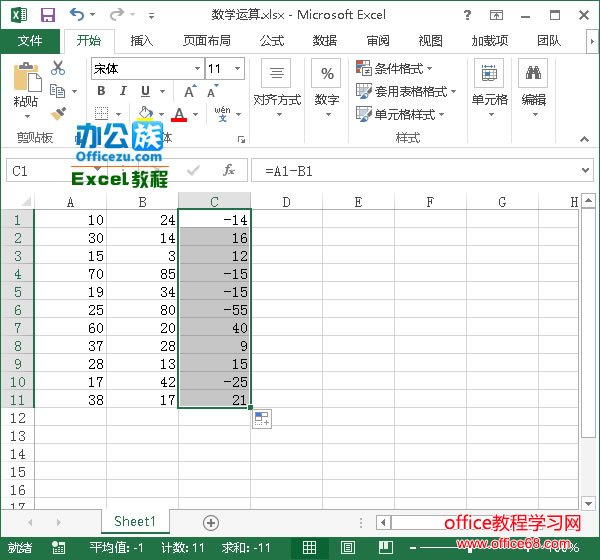Screen dimensions: 600x560
Task: Open the number (数字) percent group
Action: 327,88
